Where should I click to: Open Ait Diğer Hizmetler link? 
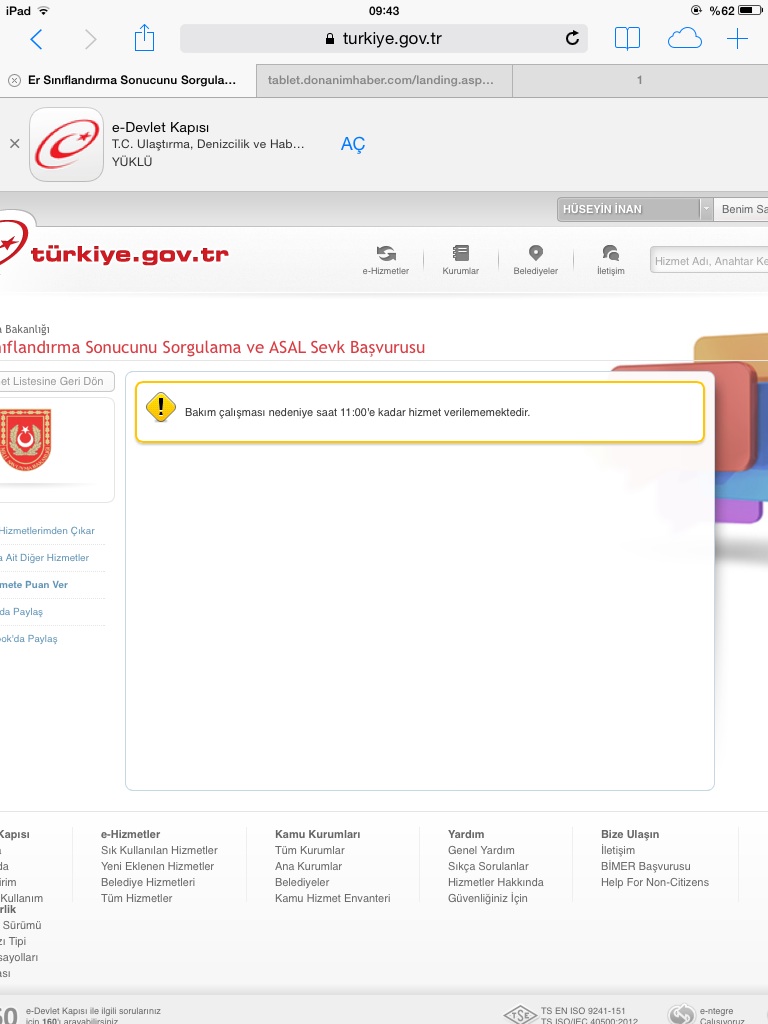coord(44,558)
